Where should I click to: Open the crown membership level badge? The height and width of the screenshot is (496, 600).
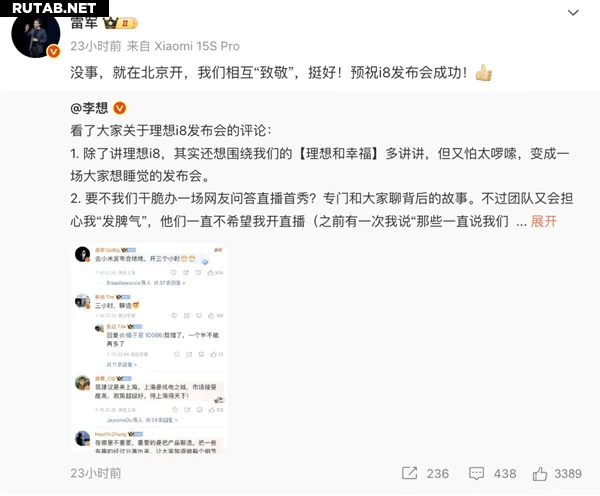[x=120, y=24]
